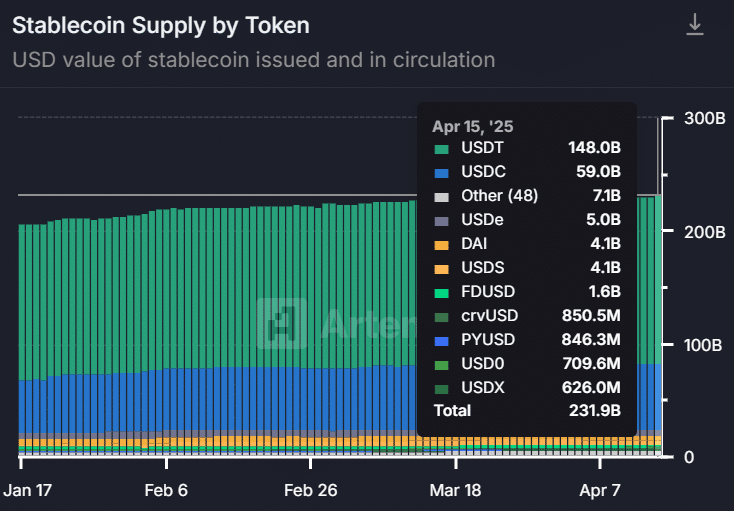This screenshot has width=734, height=511.
Task: Click the Stablecoin Supply by Token title
Action: [x=161, y=25]
